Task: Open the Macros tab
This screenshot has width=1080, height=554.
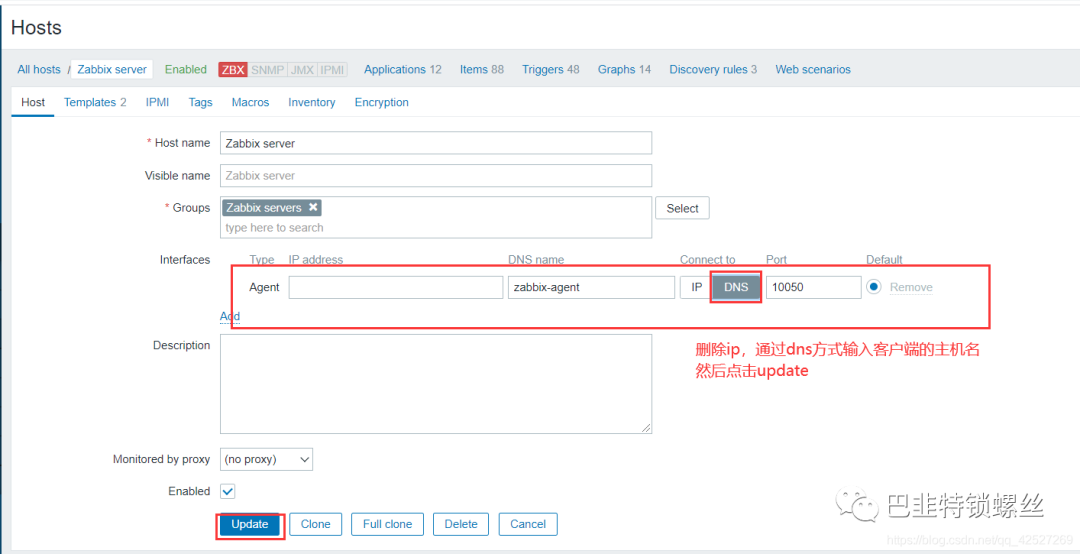Action: [x=250, y=102]
